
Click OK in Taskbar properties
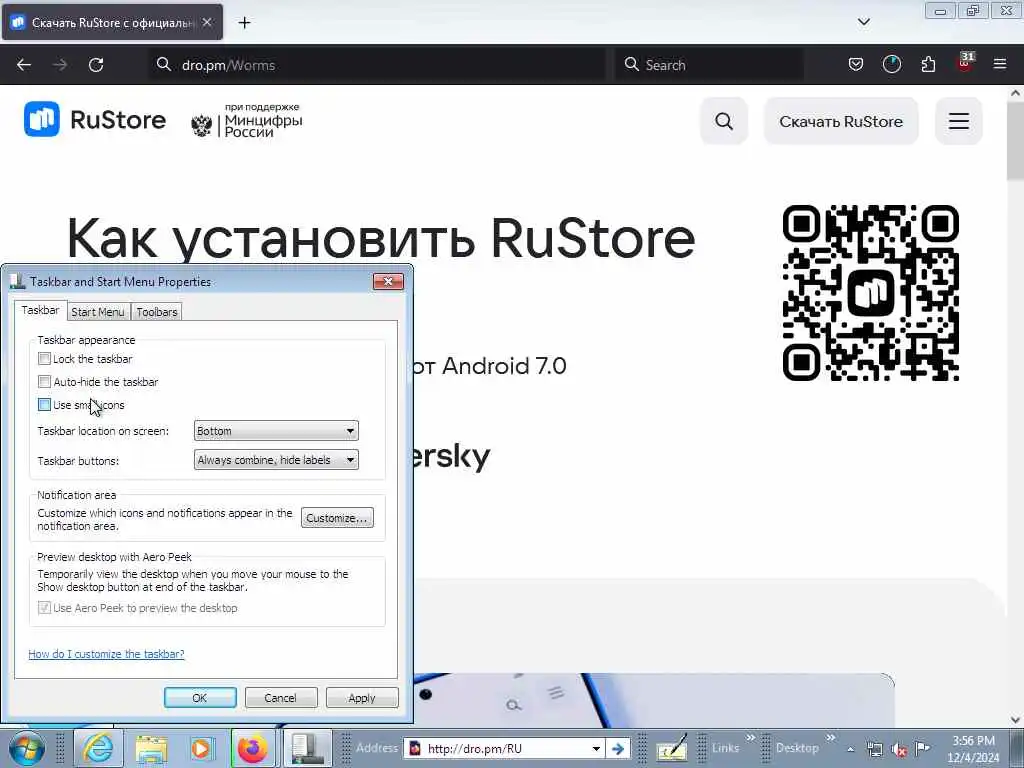(200, 697)
